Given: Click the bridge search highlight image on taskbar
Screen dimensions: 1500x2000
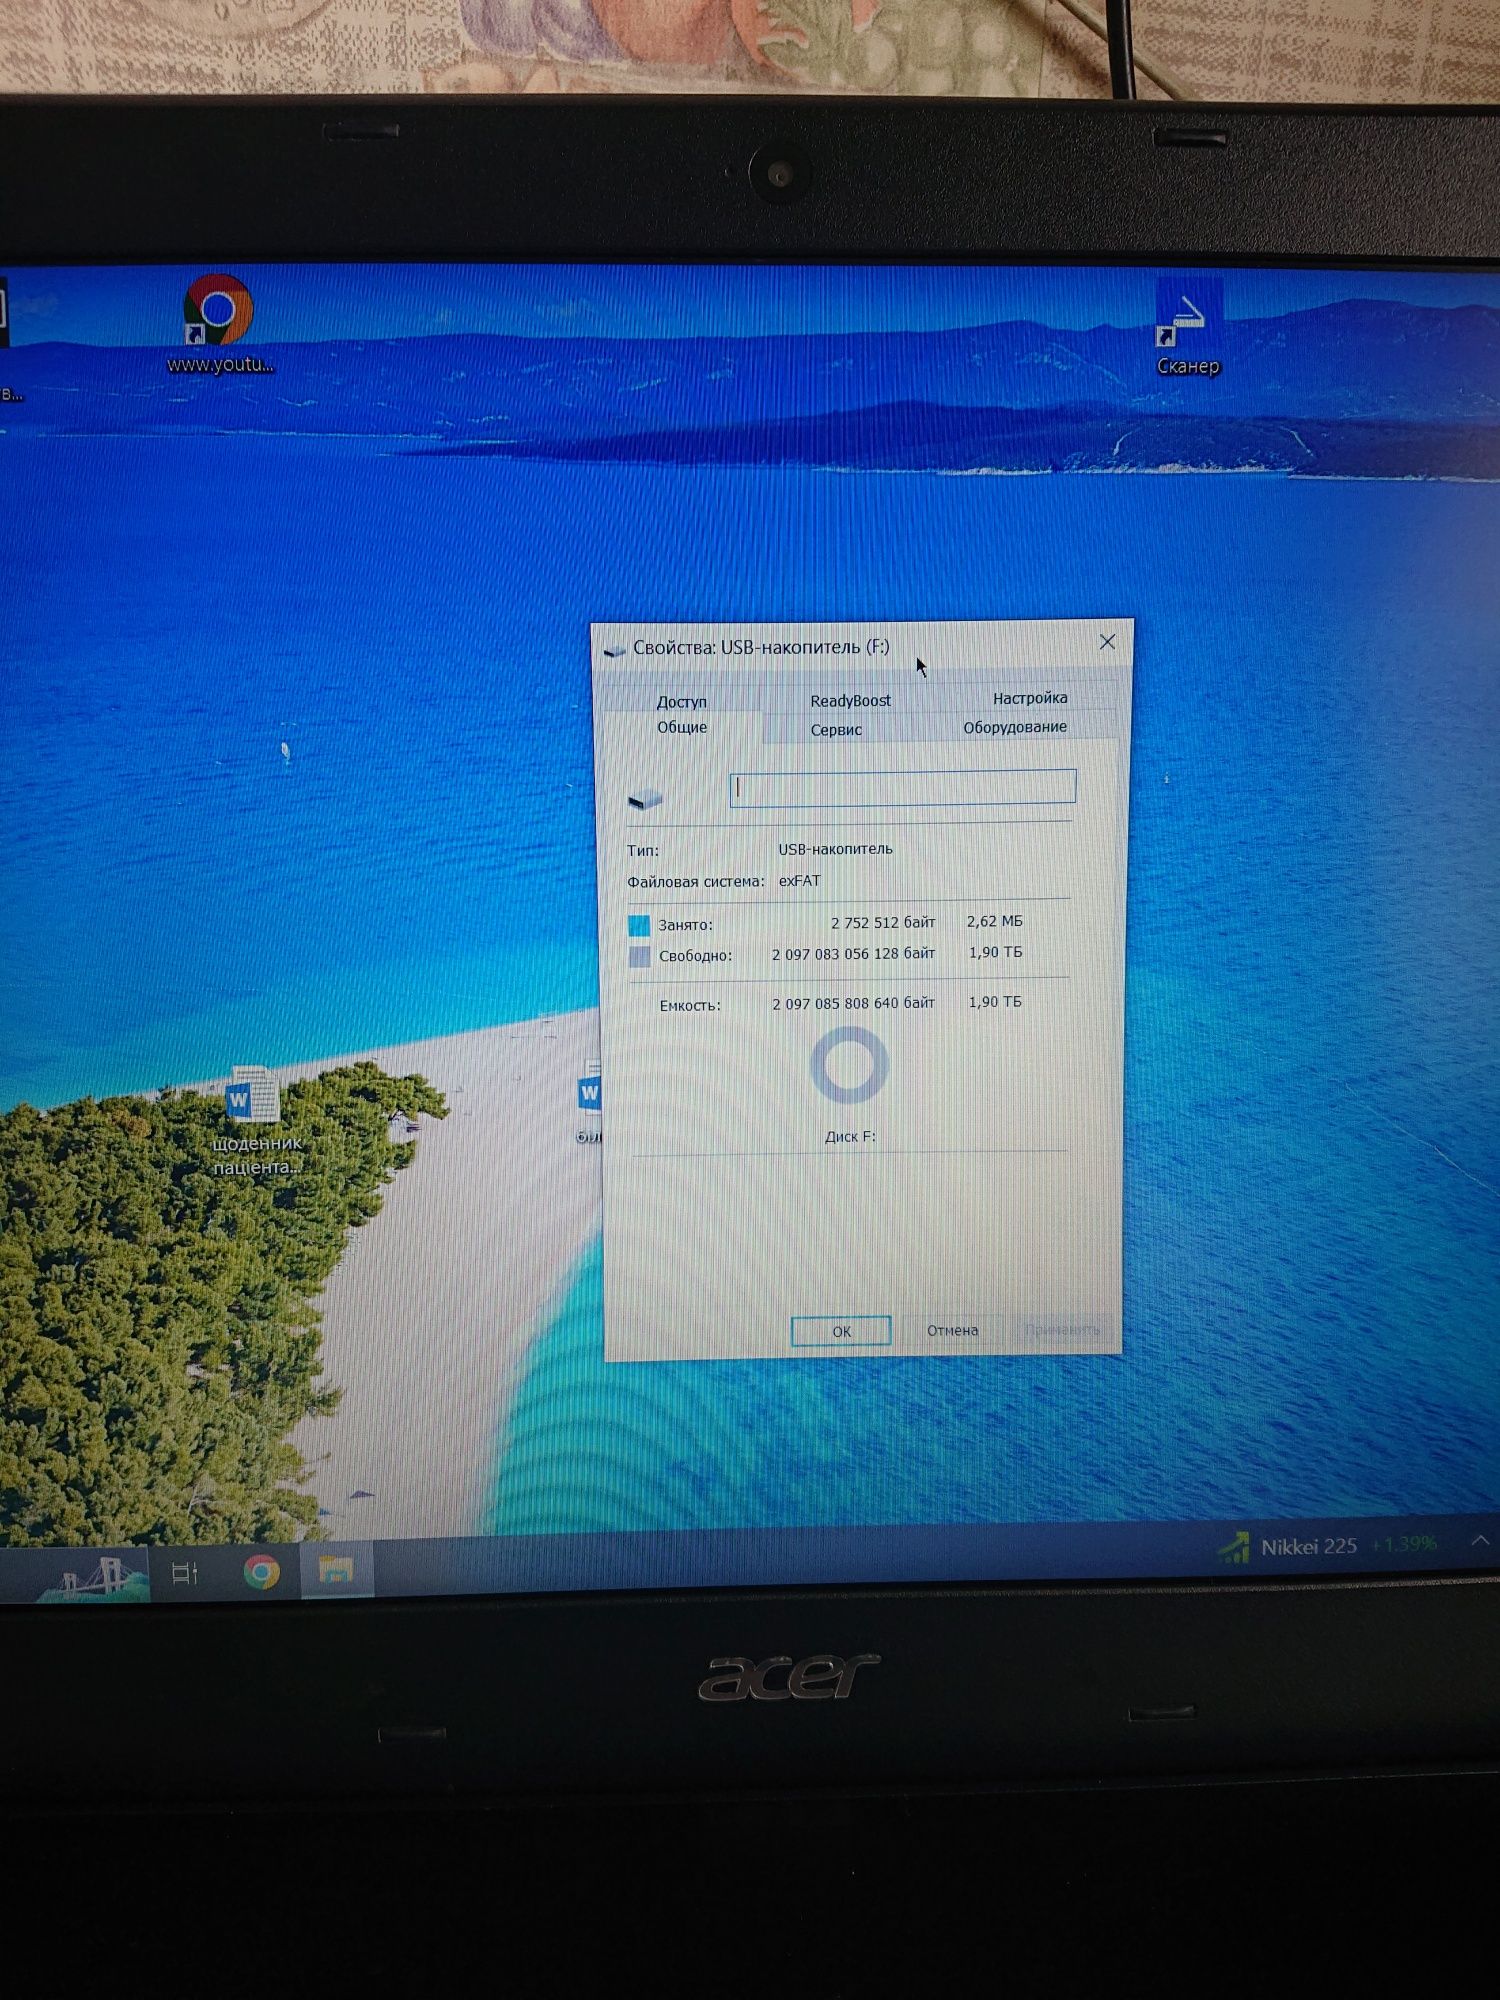Looking at the screenshot, I should (x=93, y=1577).
